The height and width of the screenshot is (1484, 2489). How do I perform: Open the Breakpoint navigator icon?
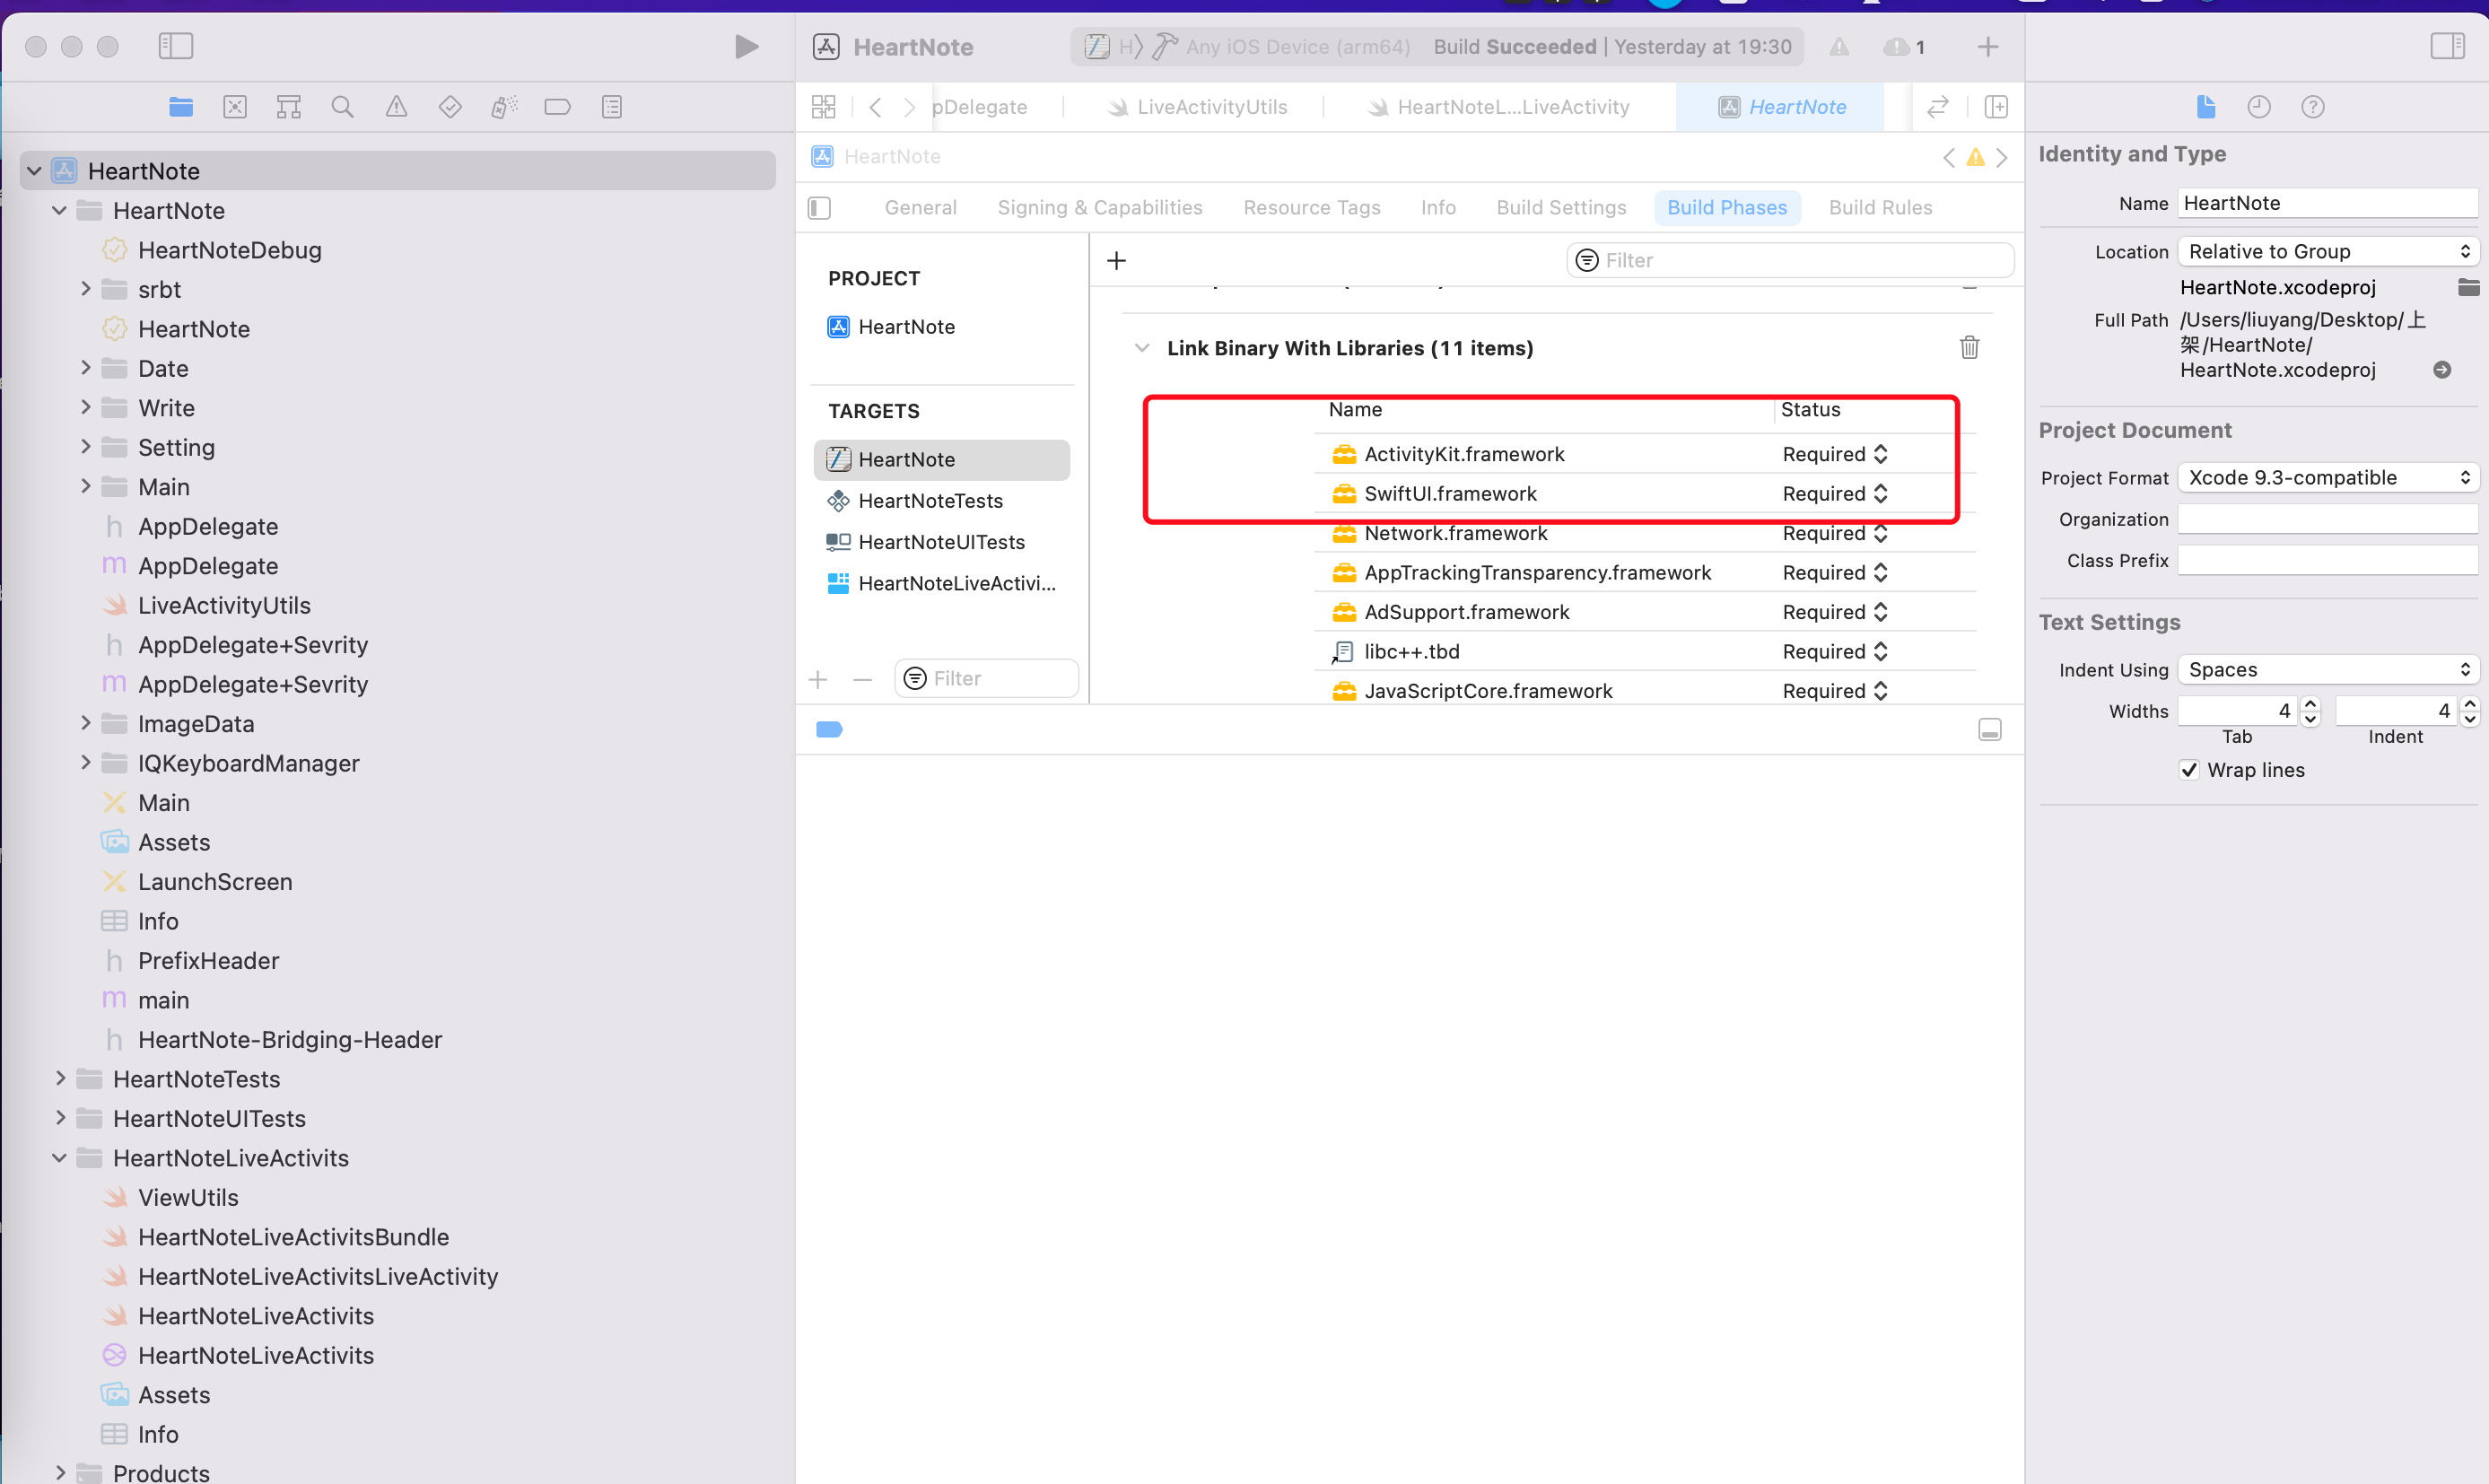point(557,107)
